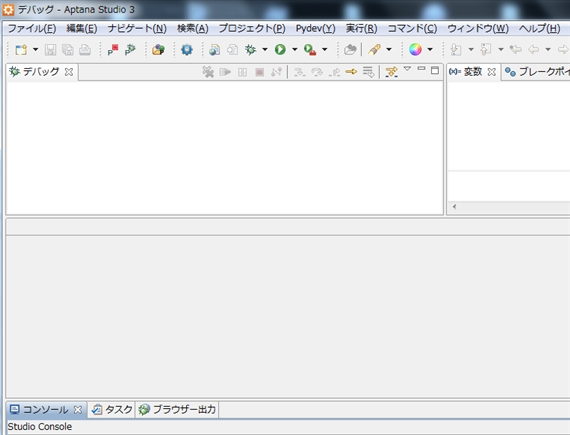Image resolution: width=570 pixels, height=435 pixels.
Task: Click the blue gear settings toolbar icon
Action: point(187,49)
